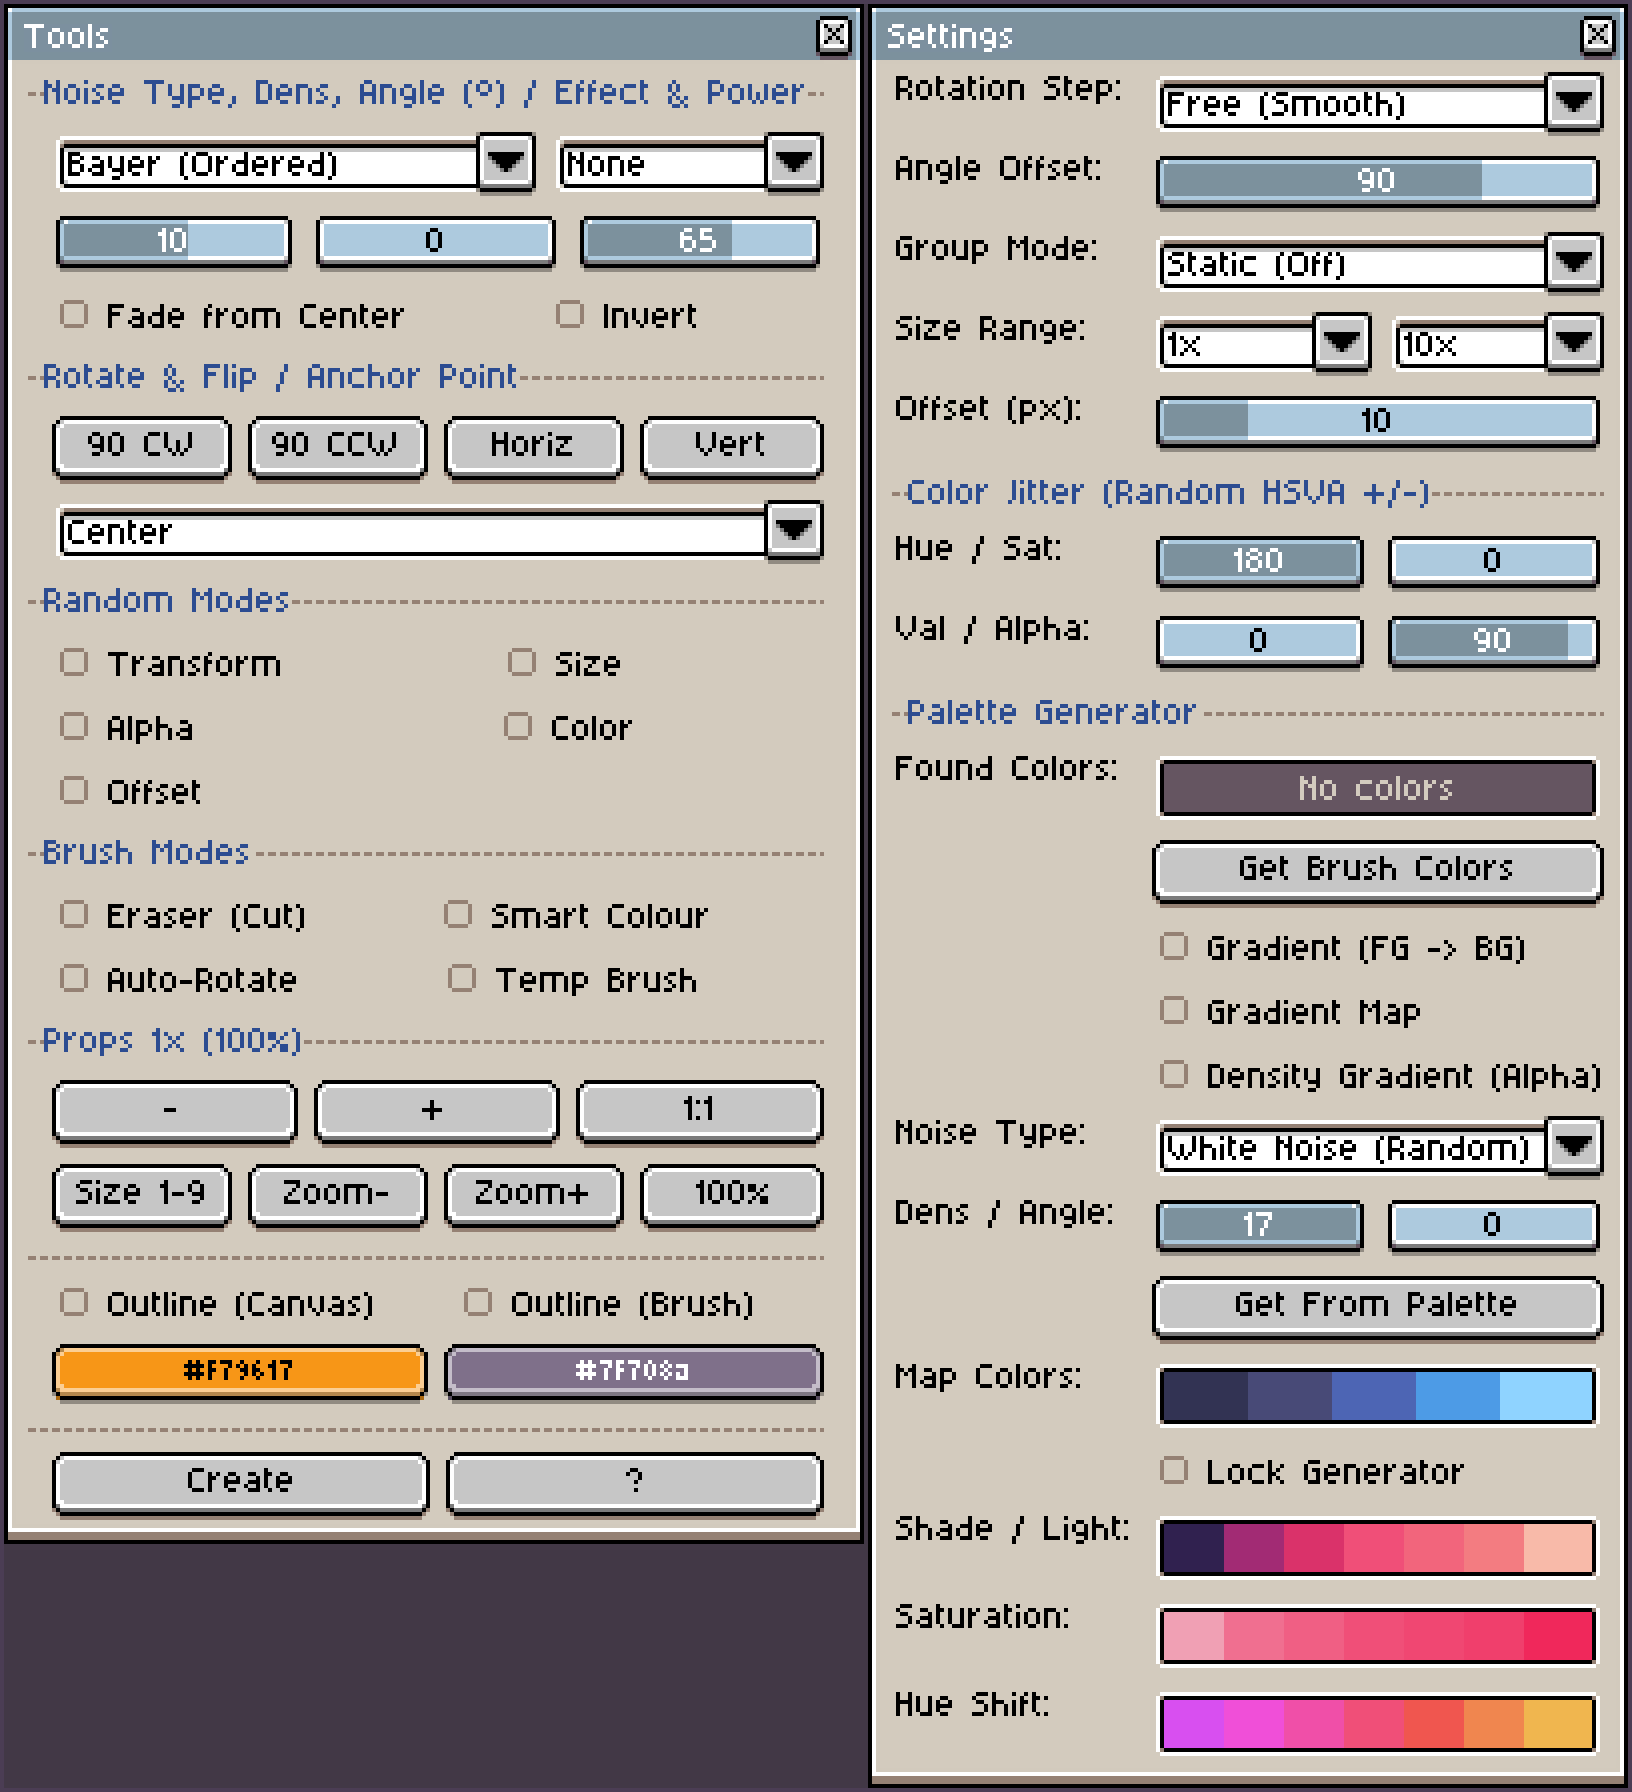Expand the Center anchor point dropdown
Viewport: 1632px width, 1792px height.
(x=793, y=530)
